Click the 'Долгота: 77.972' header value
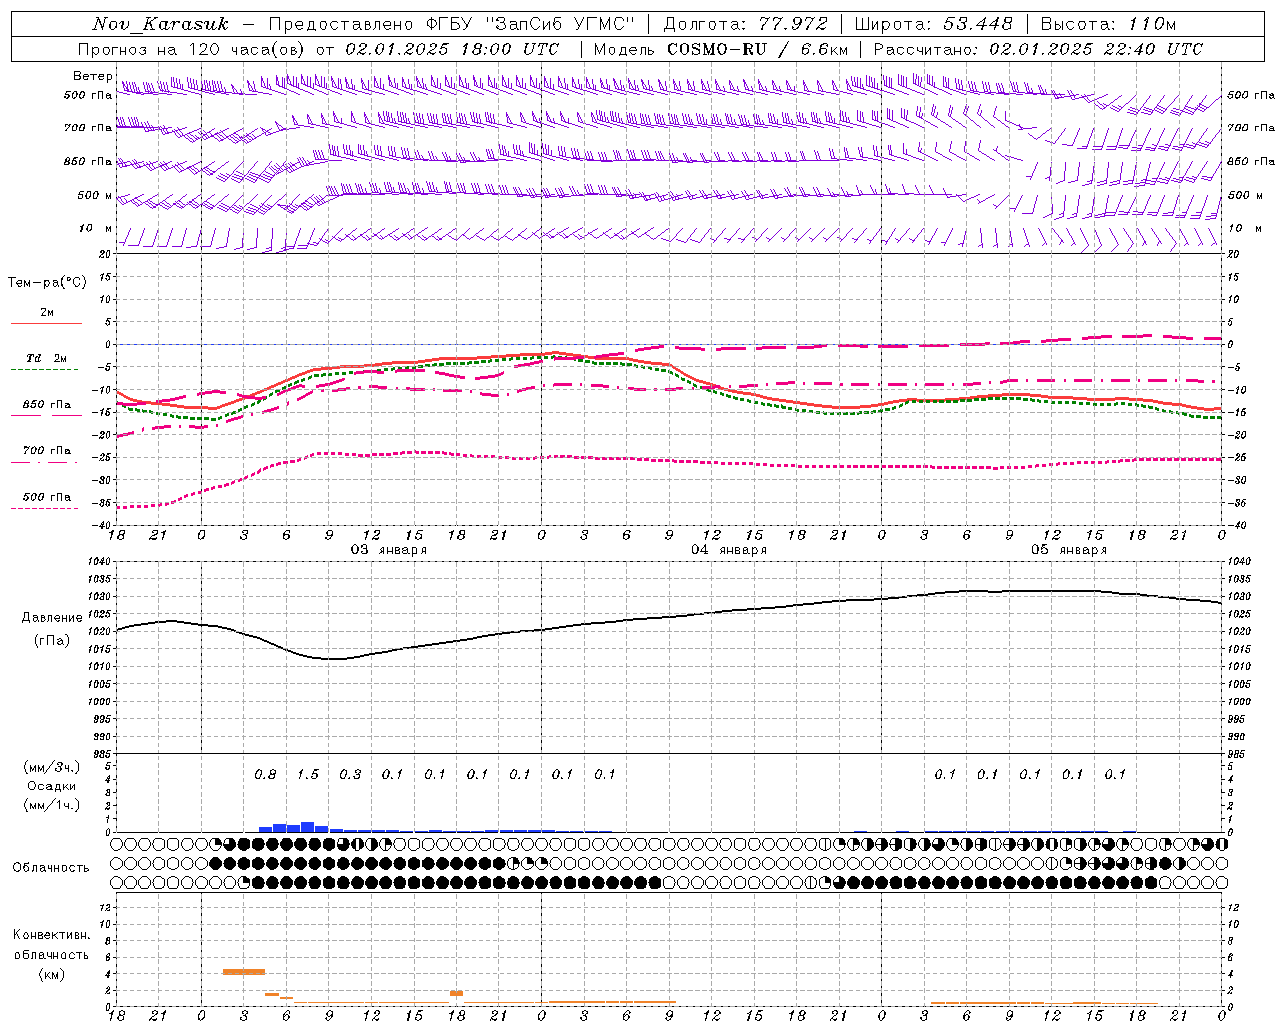The image size is (1280, 1024). coord(745,23)
